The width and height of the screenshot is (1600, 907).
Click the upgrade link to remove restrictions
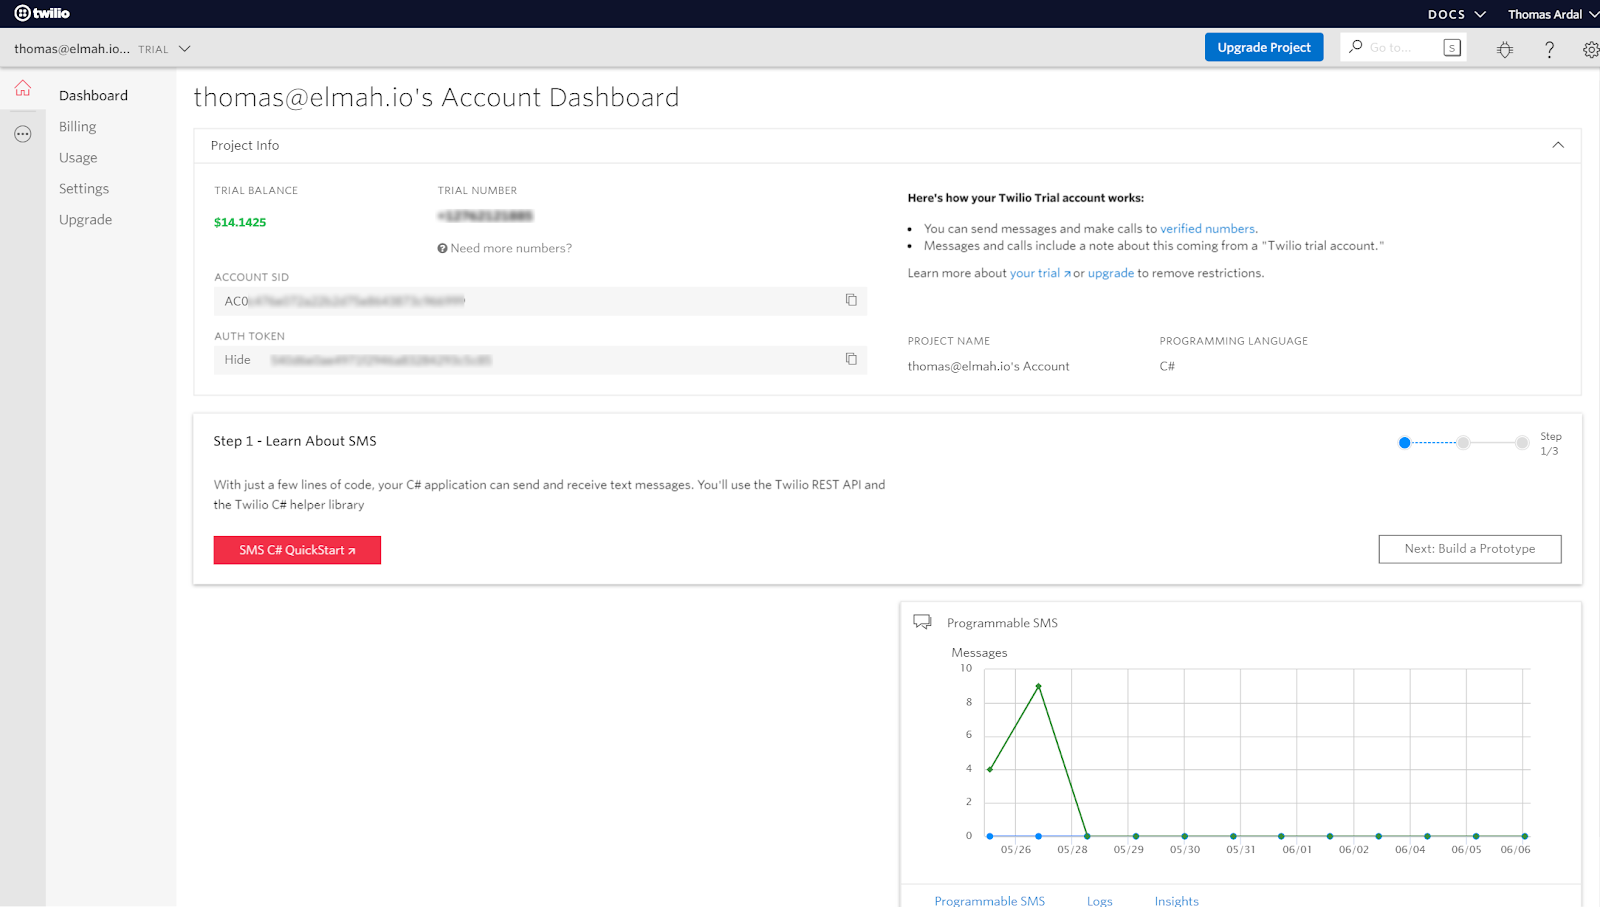1111,273
